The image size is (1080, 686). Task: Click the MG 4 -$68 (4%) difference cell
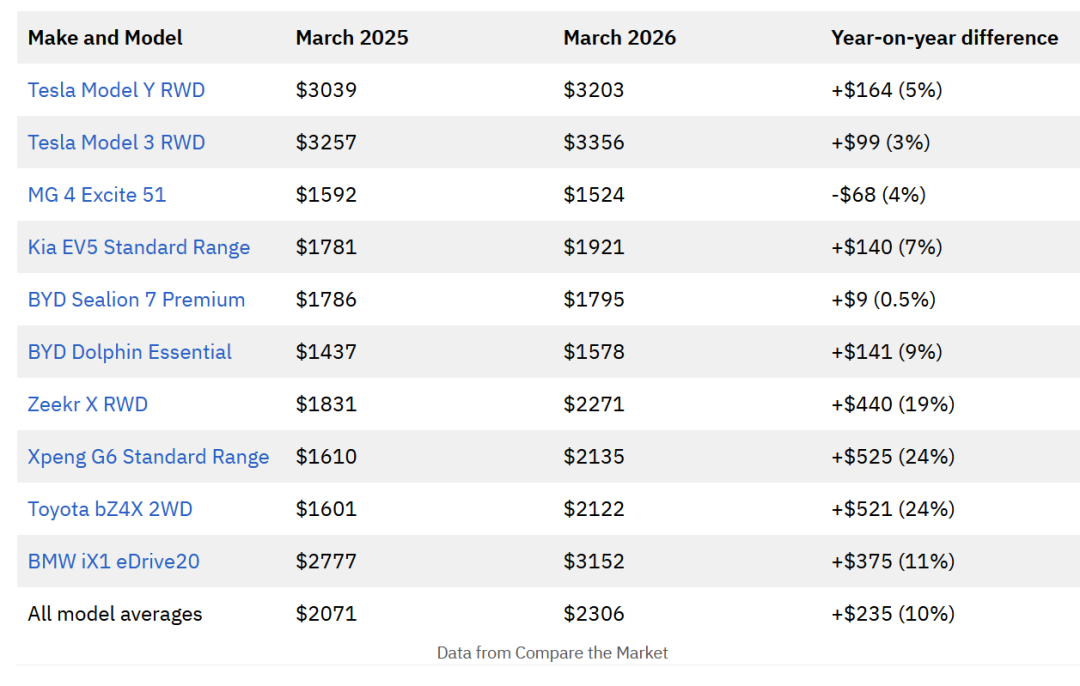[x=878, y=195]
